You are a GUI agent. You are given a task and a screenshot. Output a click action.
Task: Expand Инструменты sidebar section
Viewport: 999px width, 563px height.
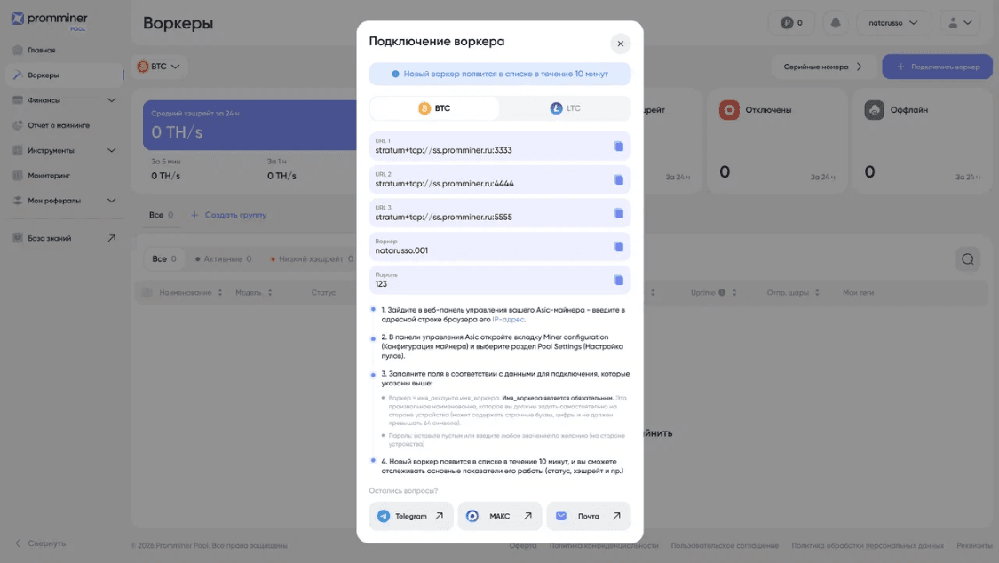[64, 150]
